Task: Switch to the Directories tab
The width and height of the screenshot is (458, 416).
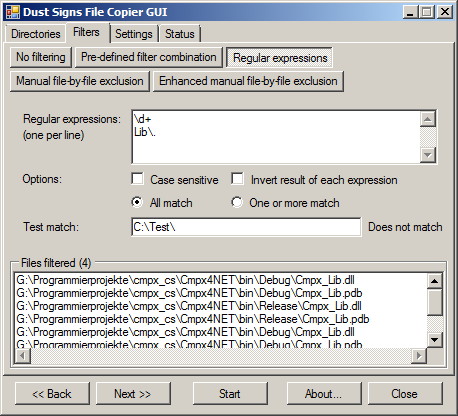Action: coord(35,34)
